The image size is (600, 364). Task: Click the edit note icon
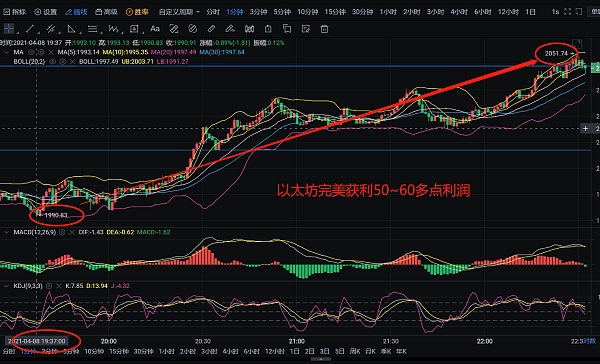(306, 29)
